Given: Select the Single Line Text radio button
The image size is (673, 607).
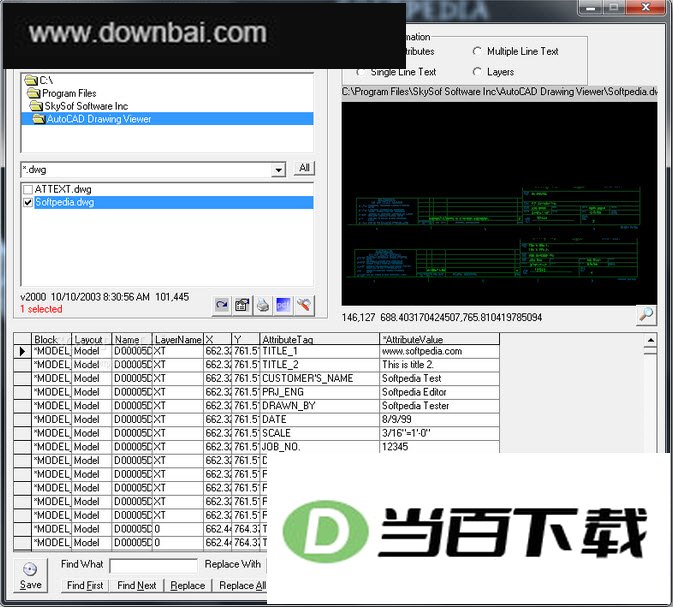Looking at the screenshot, I should click(x=361, y=72).
